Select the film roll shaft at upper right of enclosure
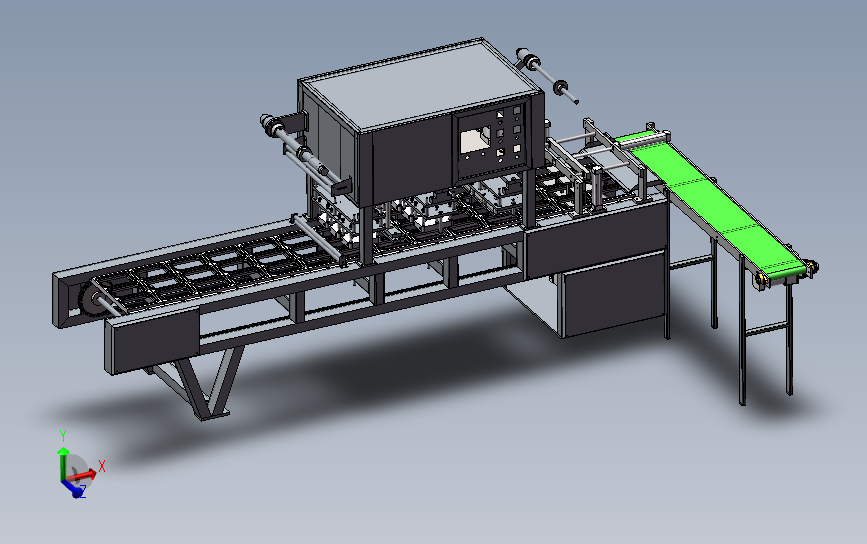The image size is (867, 544). pyautogui.click(x=546, y=75)
